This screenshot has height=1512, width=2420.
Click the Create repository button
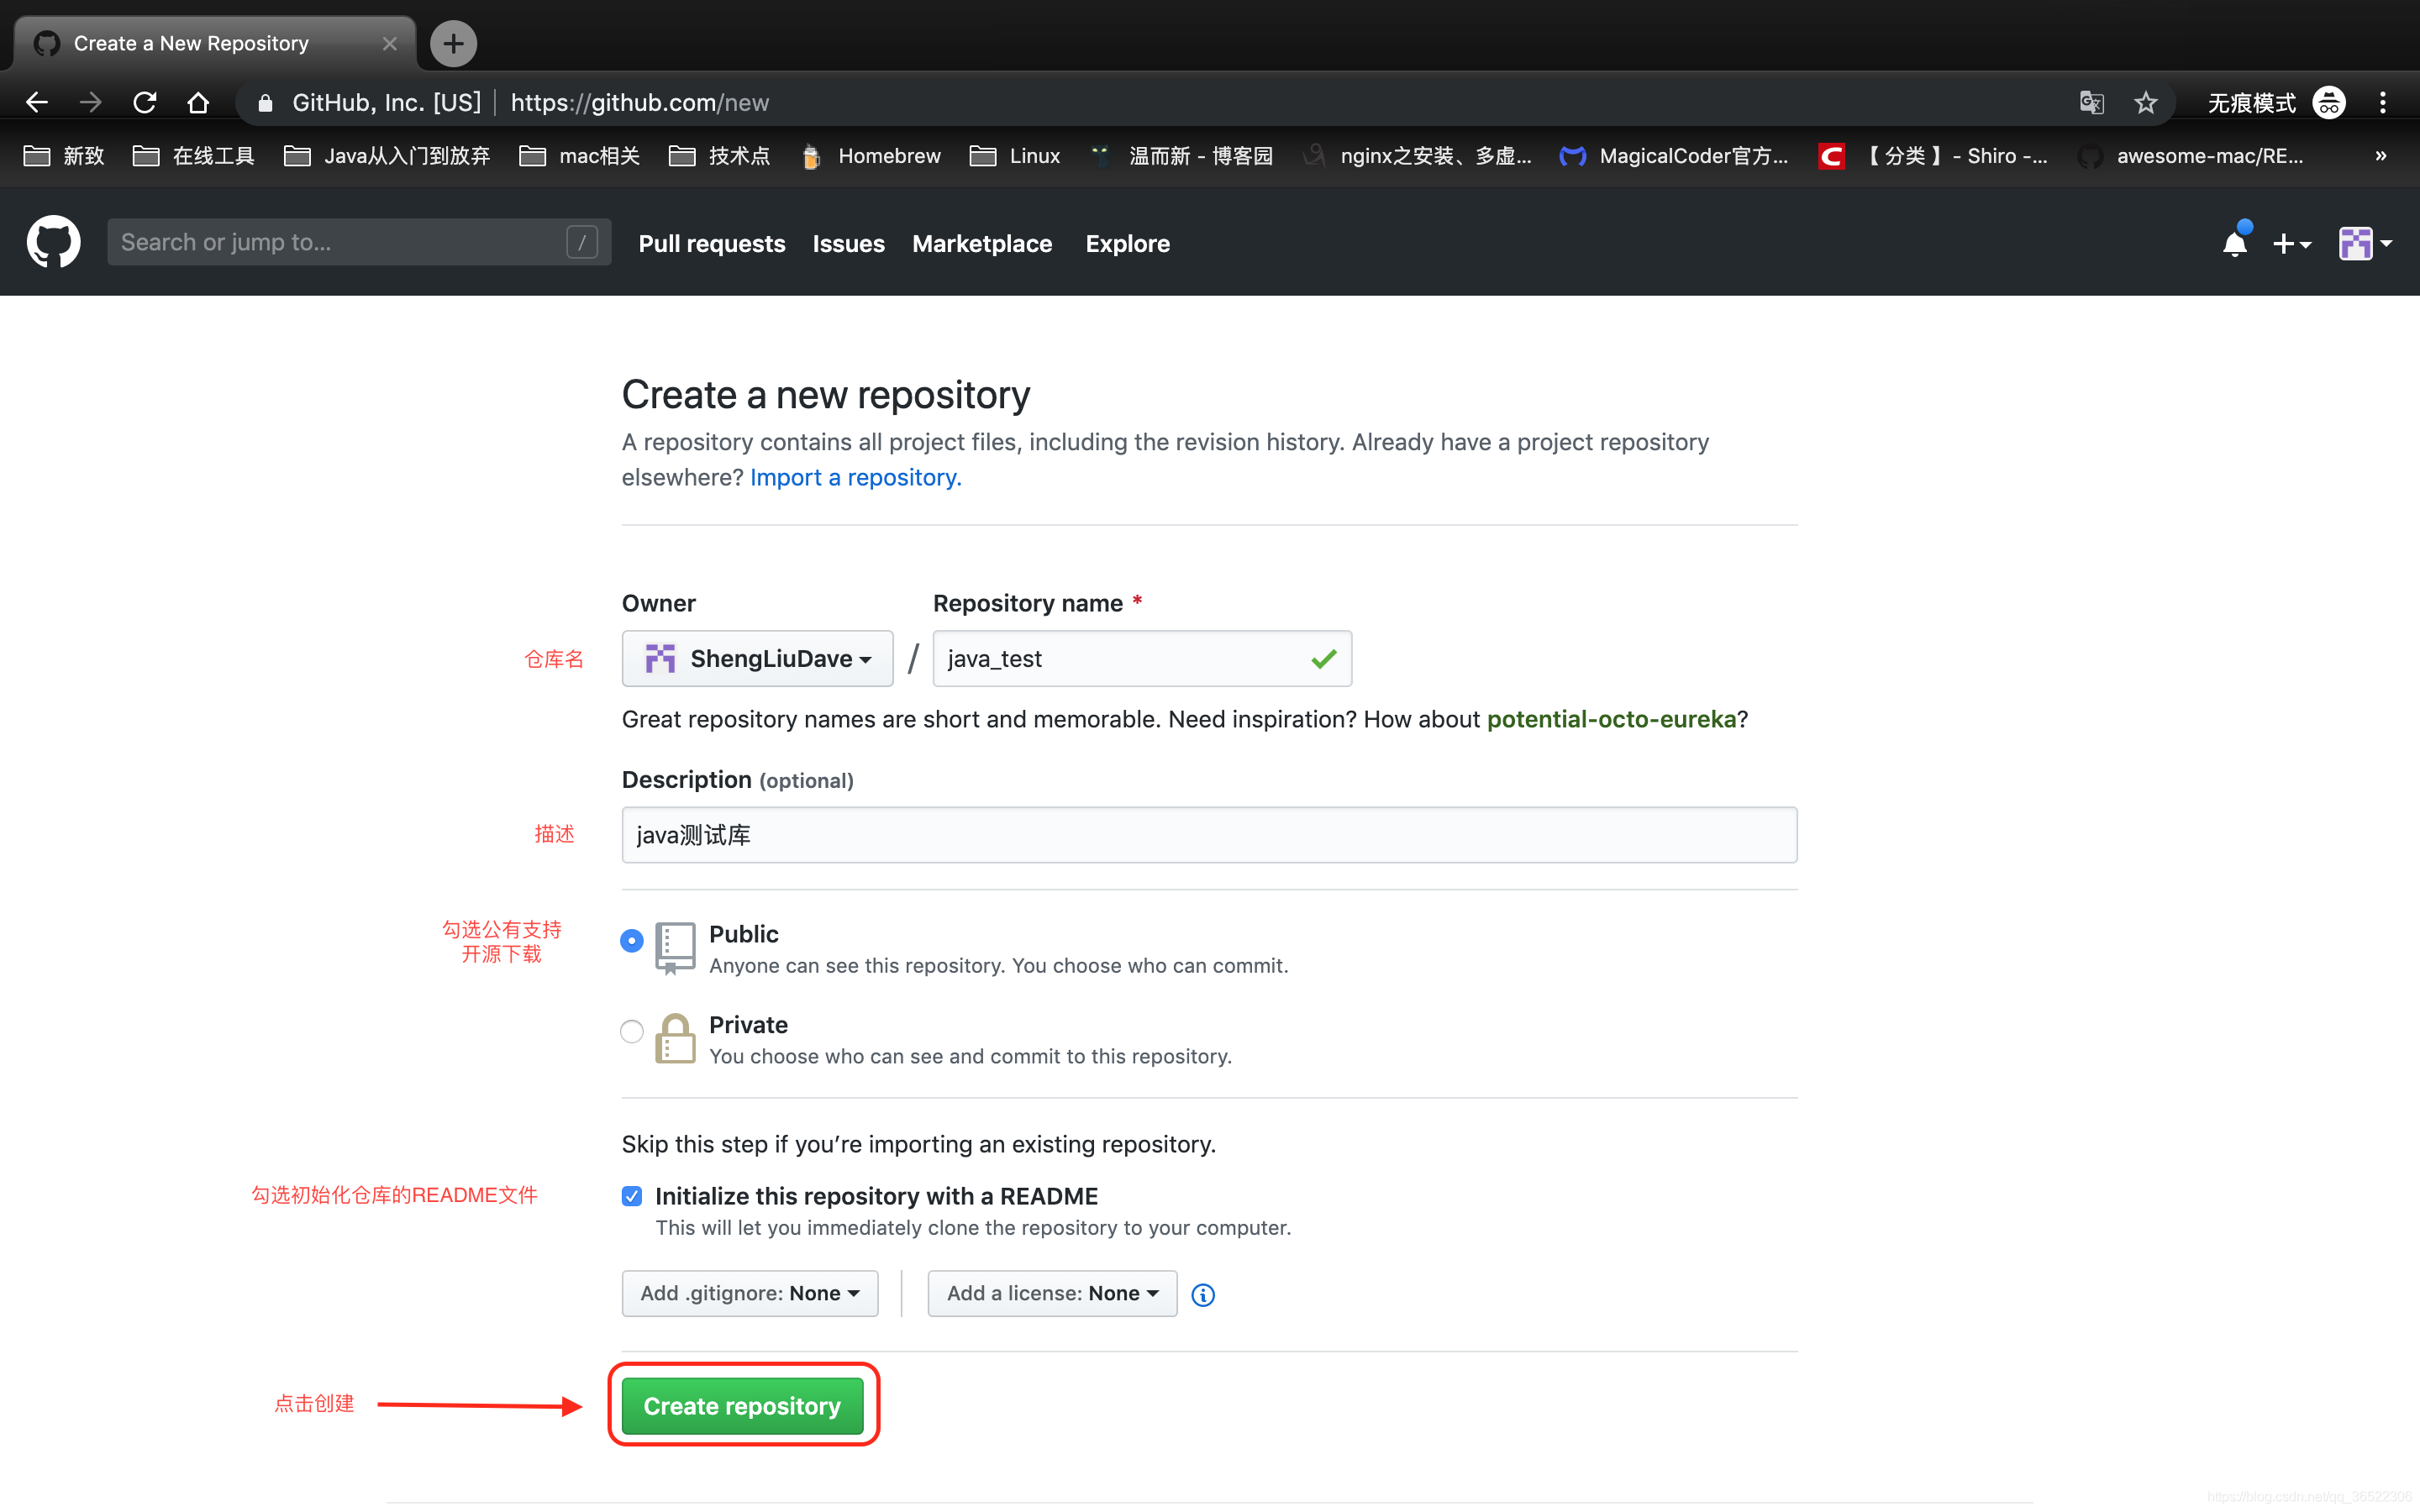coord(742,1406)
